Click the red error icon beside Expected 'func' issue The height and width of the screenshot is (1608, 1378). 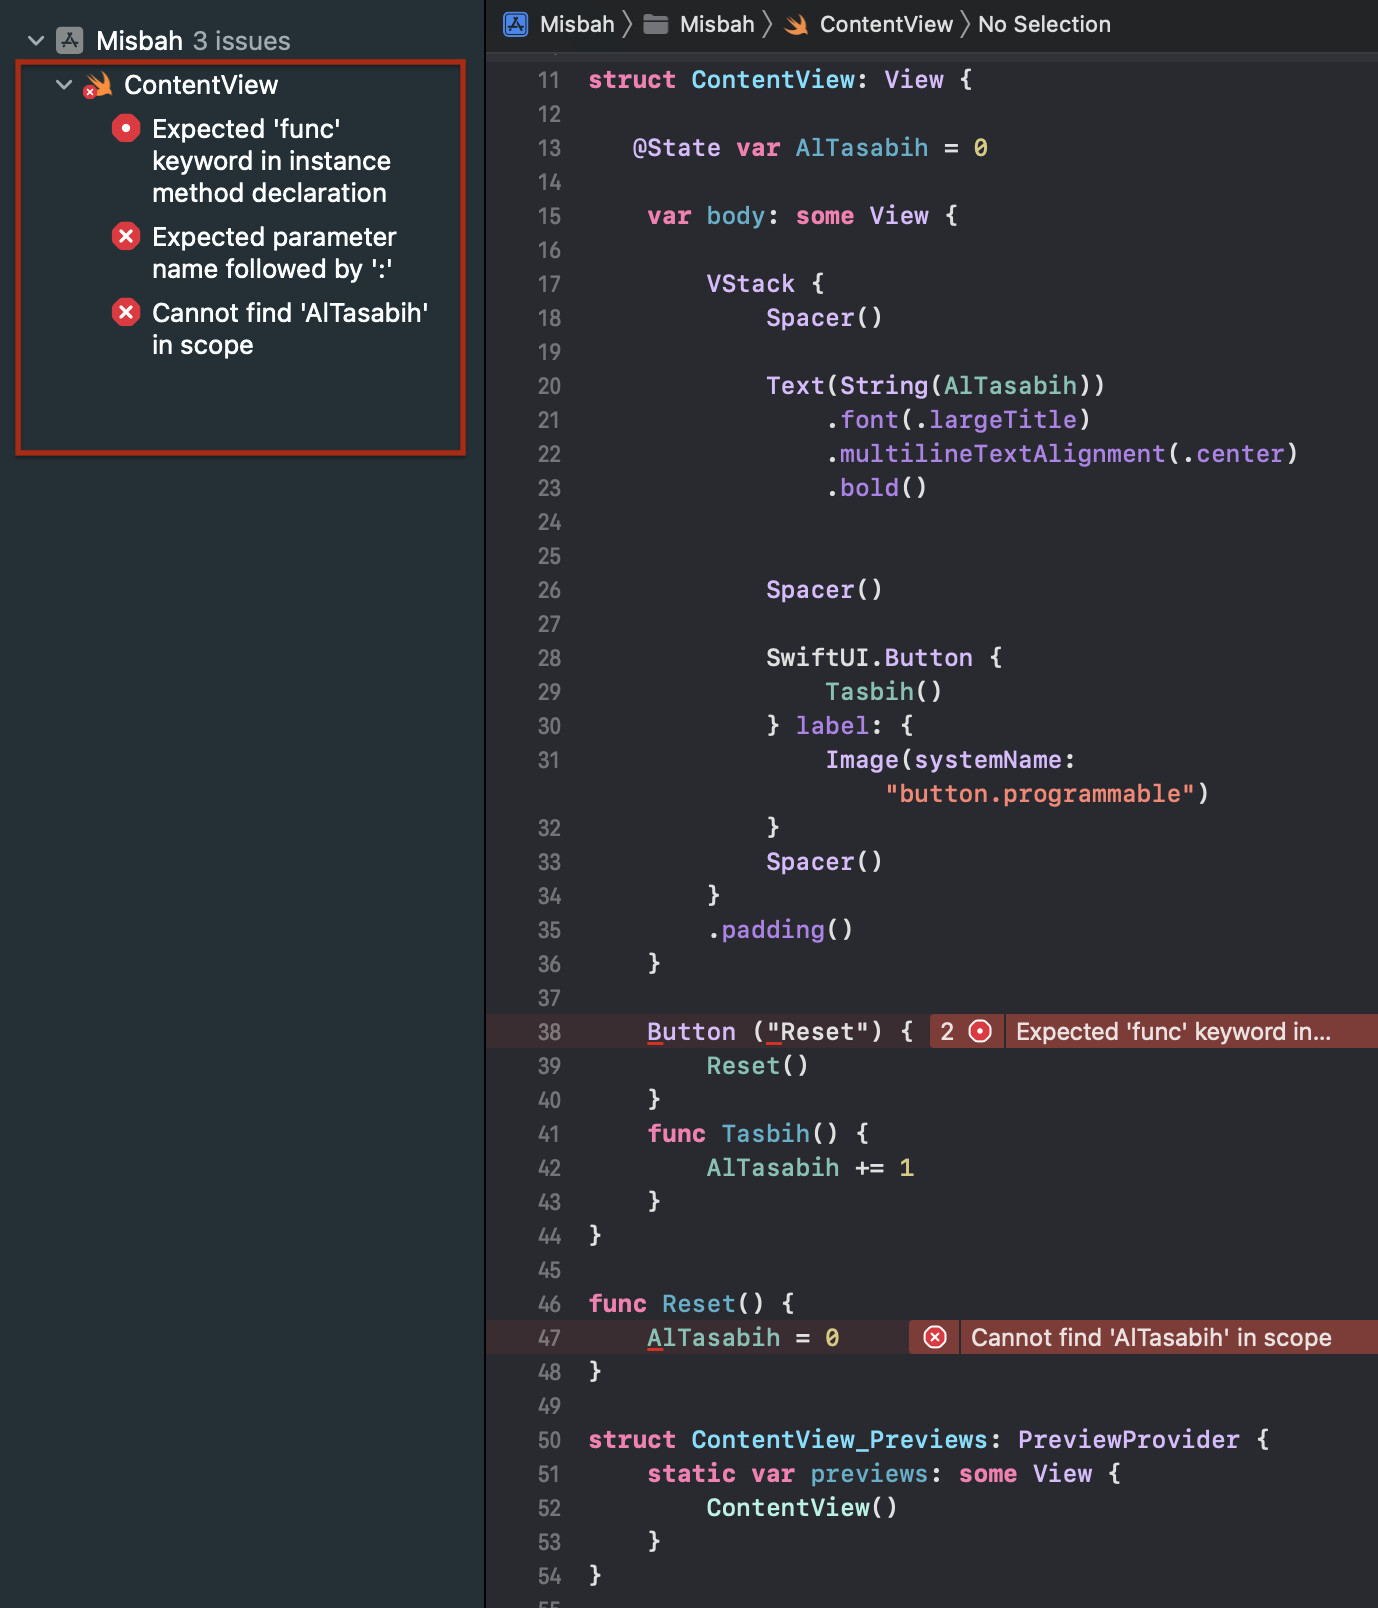126,128
